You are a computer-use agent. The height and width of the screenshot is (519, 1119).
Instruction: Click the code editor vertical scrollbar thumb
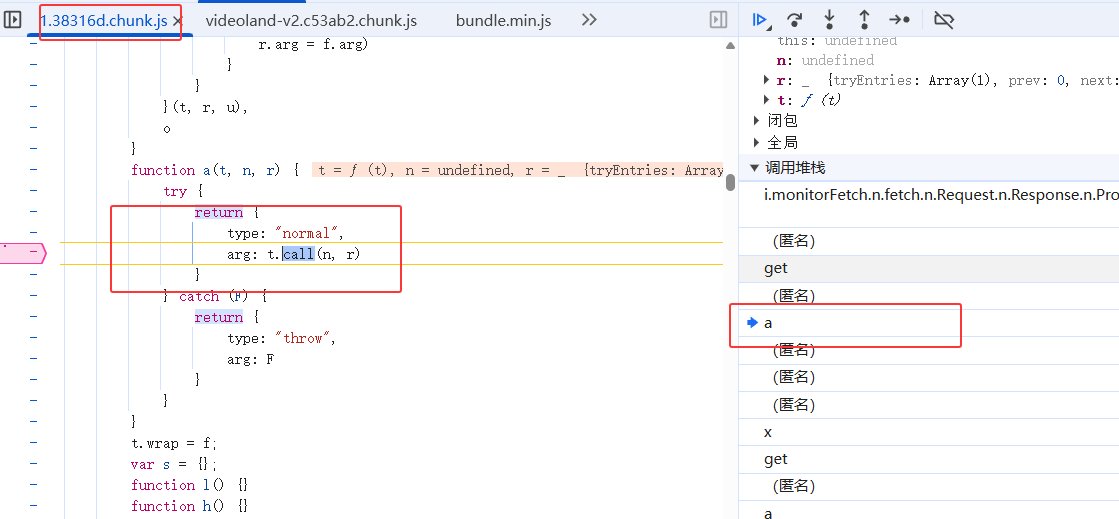coord(730,183)
